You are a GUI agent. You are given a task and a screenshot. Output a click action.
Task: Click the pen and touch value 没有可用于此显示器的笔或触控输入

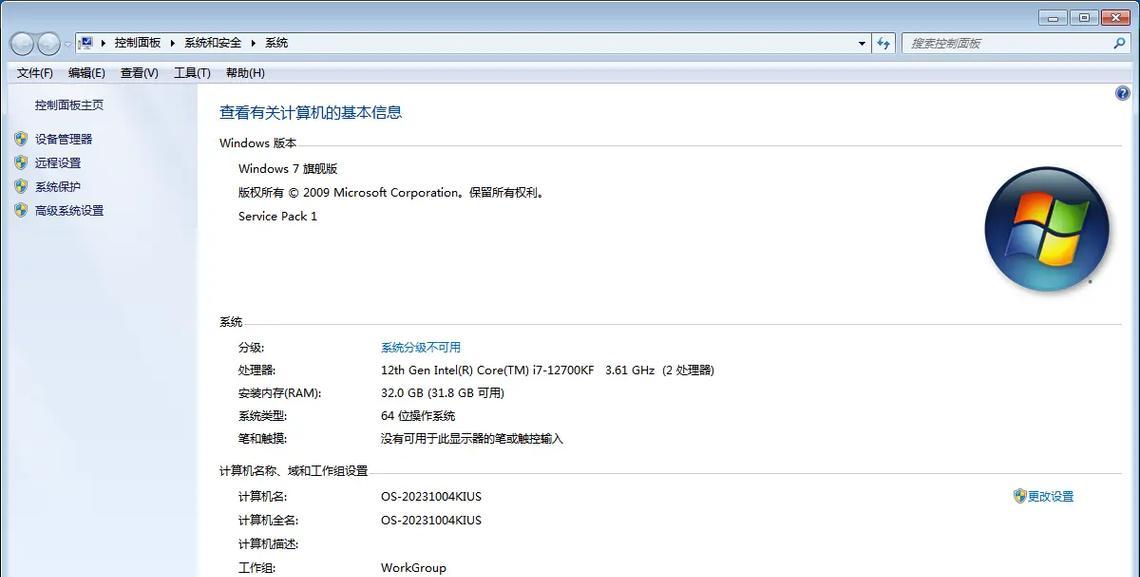(x=472, y=439)
